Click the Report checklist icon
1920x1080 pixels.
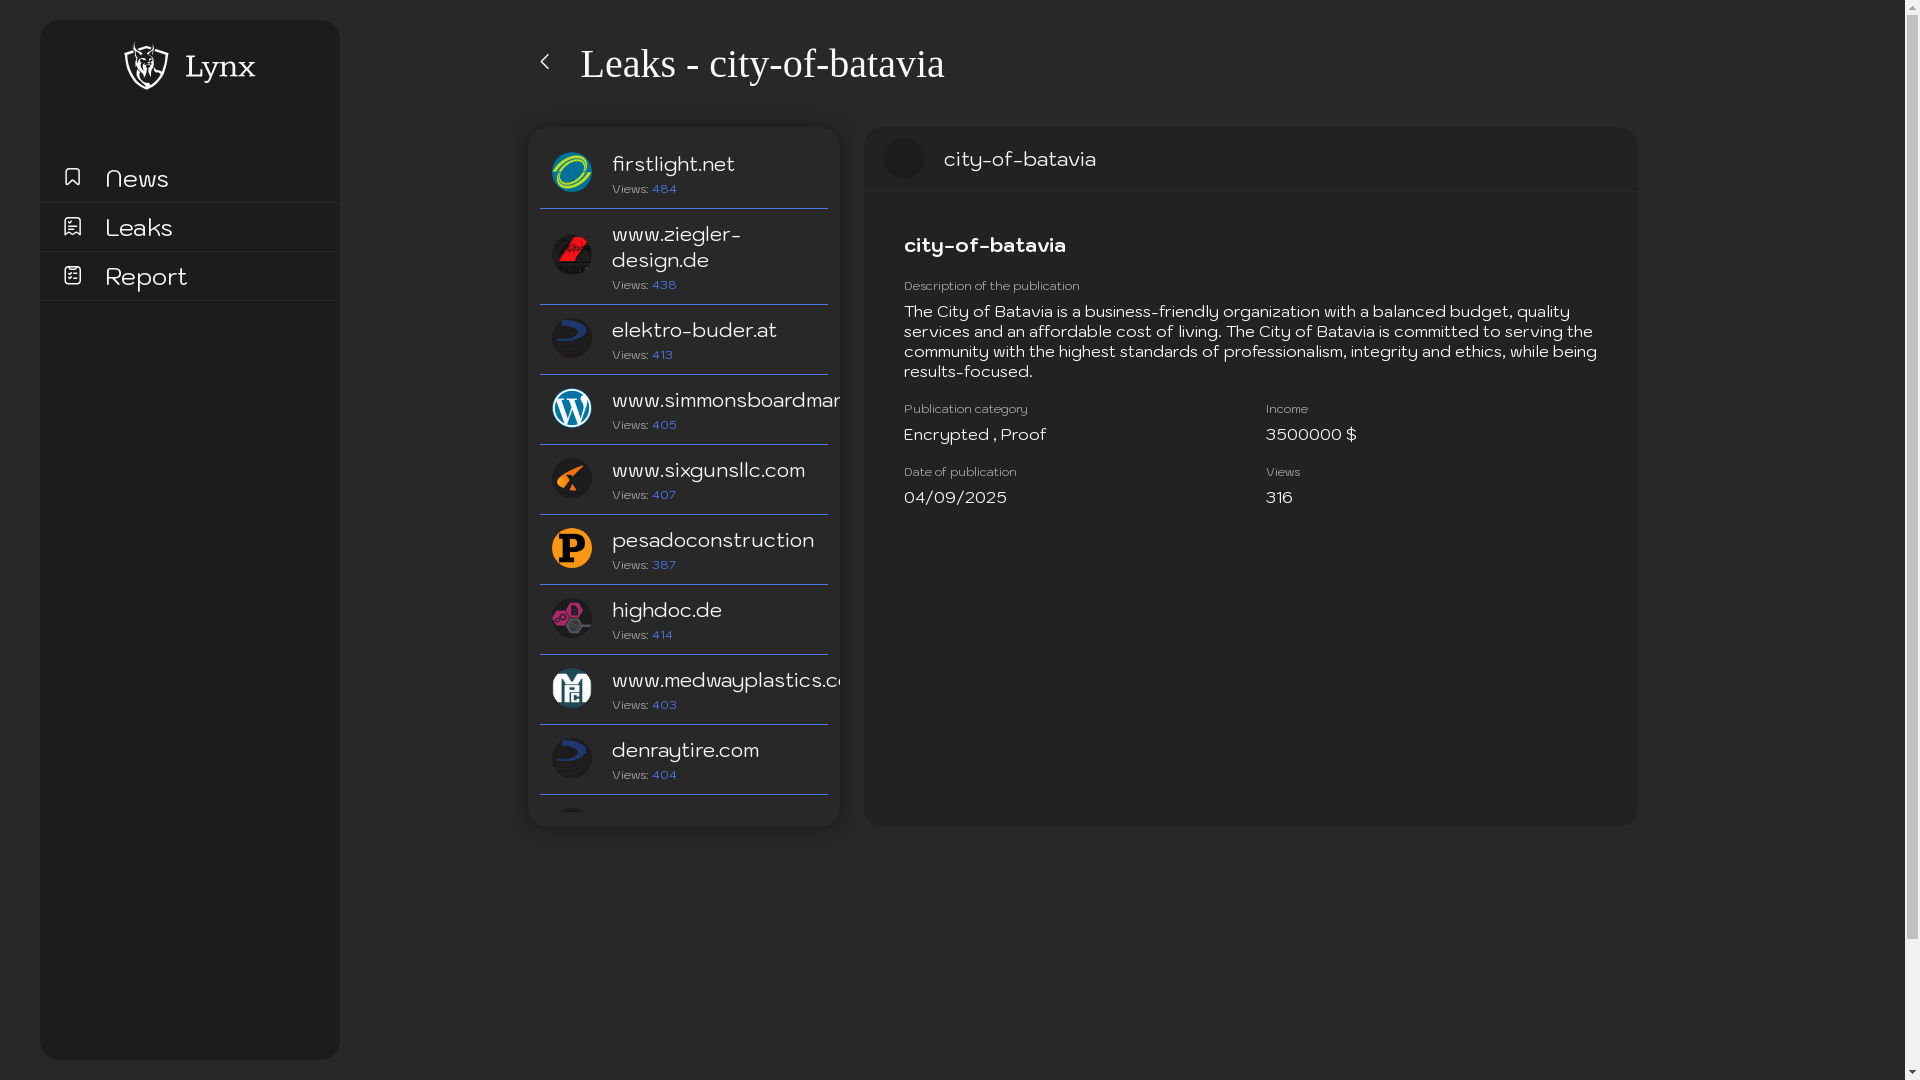click(72, 275)
